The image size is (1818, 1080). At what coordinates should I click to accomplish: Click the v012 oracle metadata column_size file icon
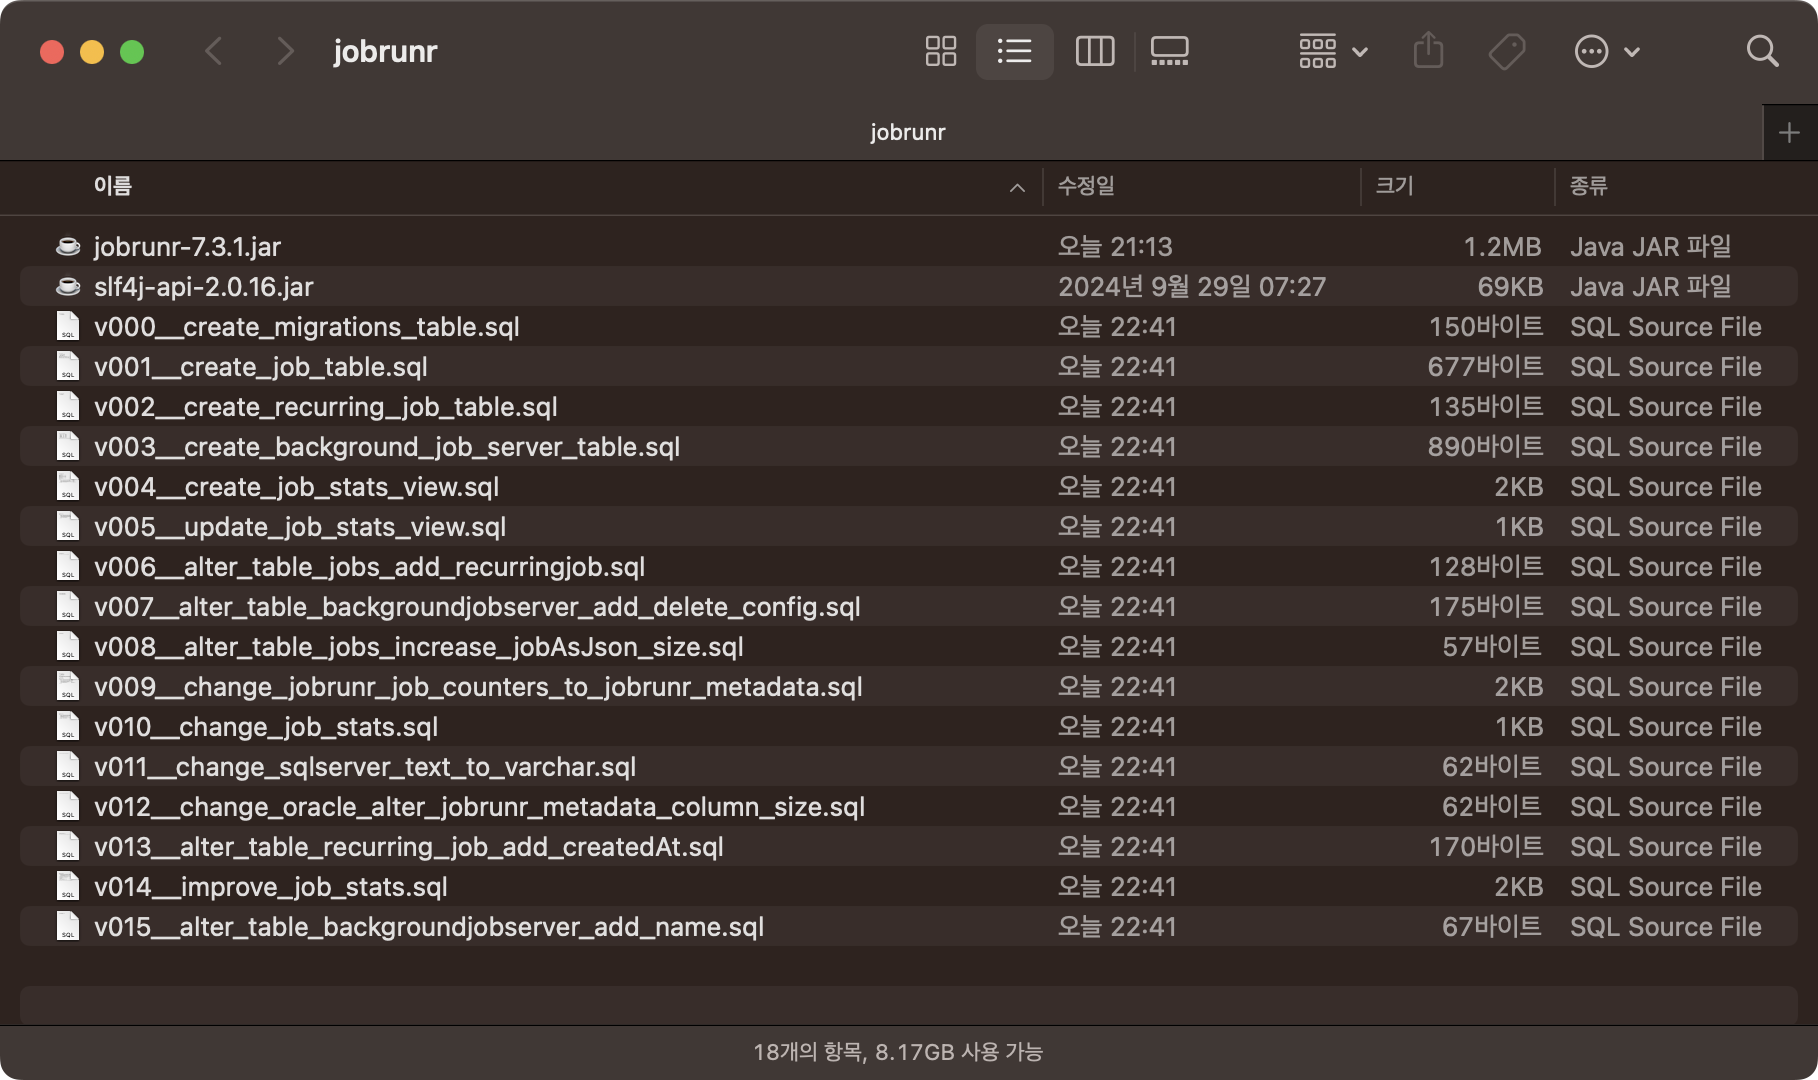click(x=68, y=806)
